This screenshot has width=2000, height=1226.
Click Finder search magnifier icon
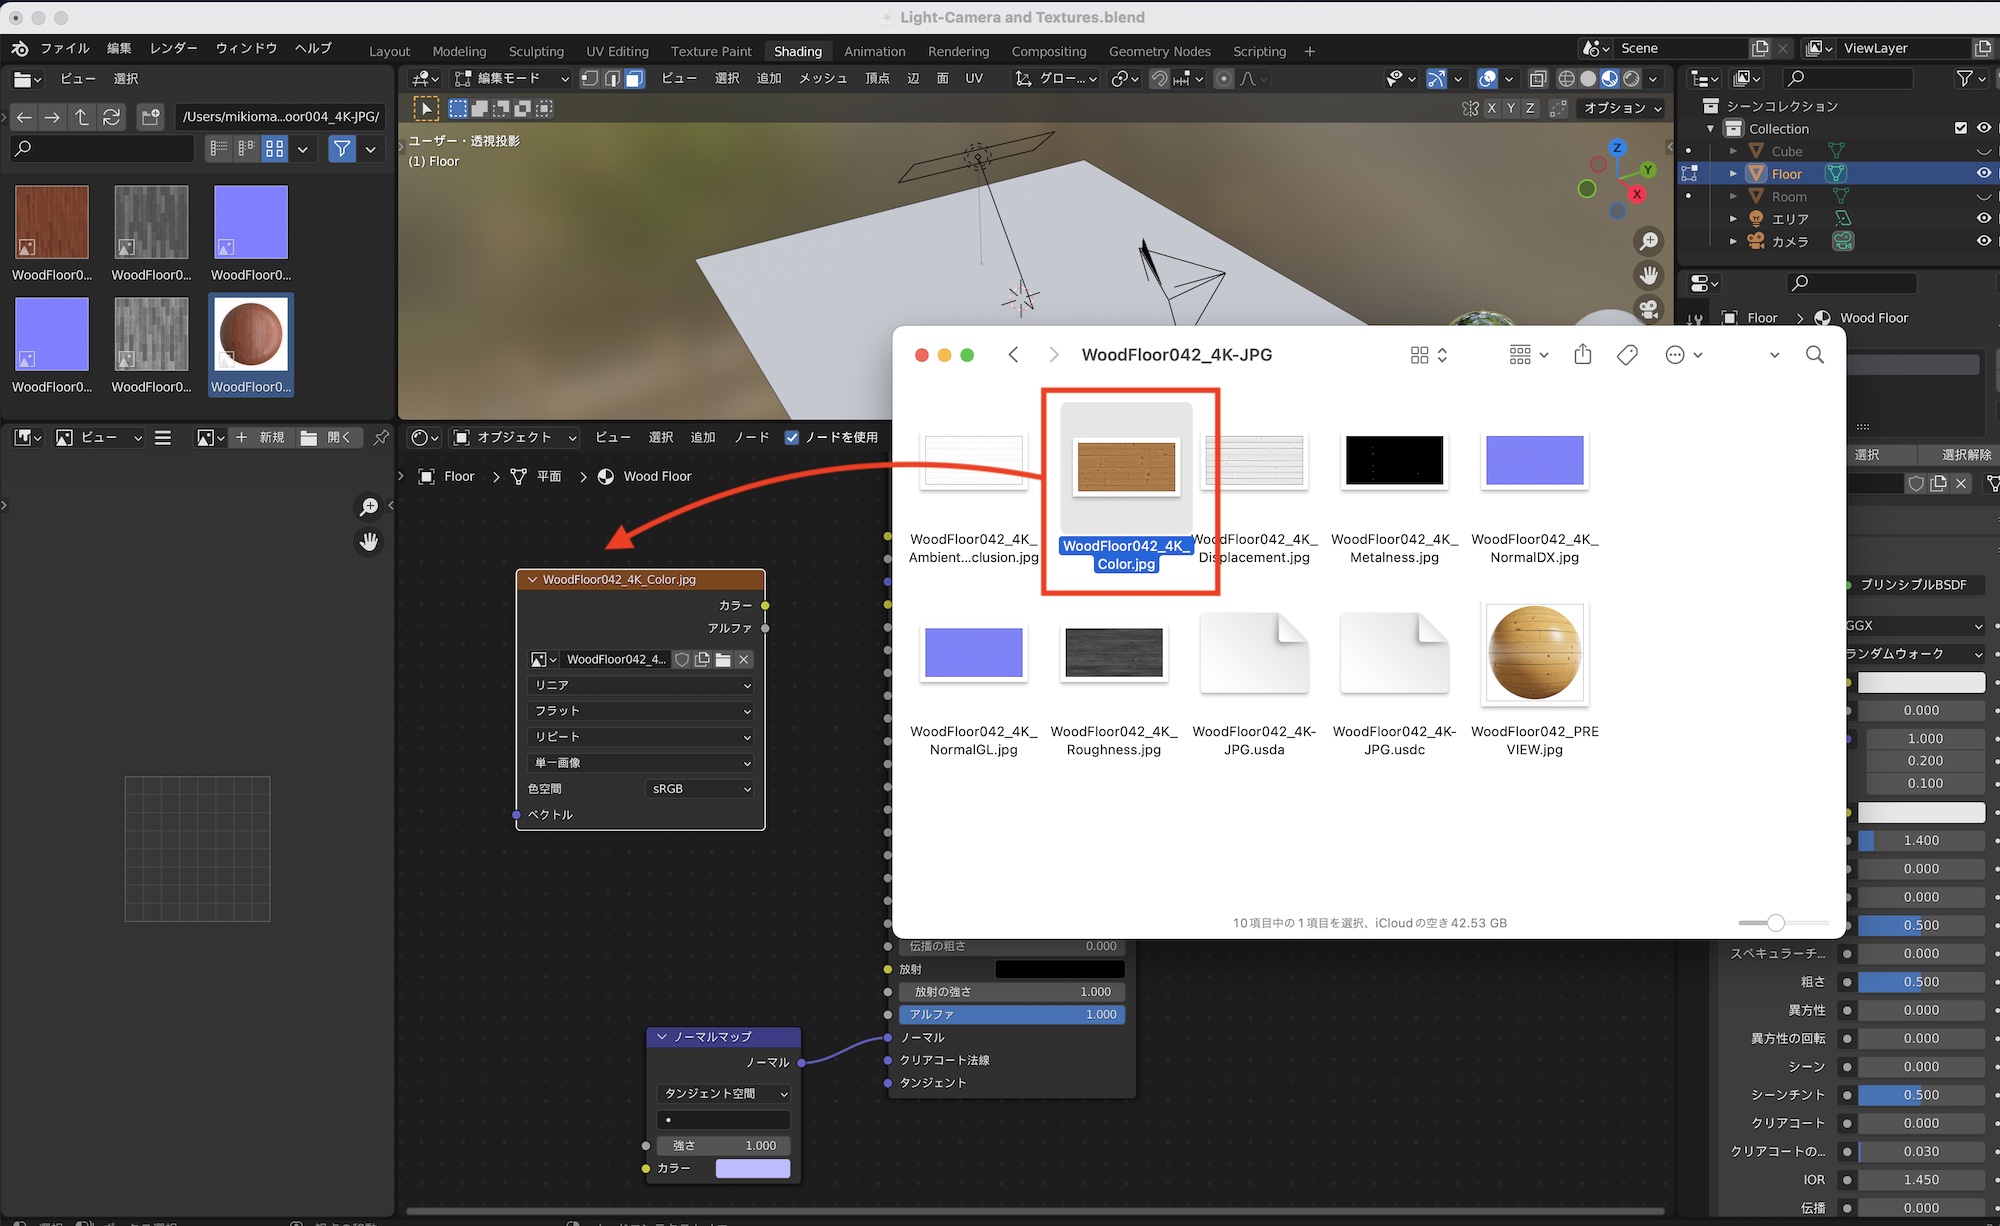[1814, 355]
